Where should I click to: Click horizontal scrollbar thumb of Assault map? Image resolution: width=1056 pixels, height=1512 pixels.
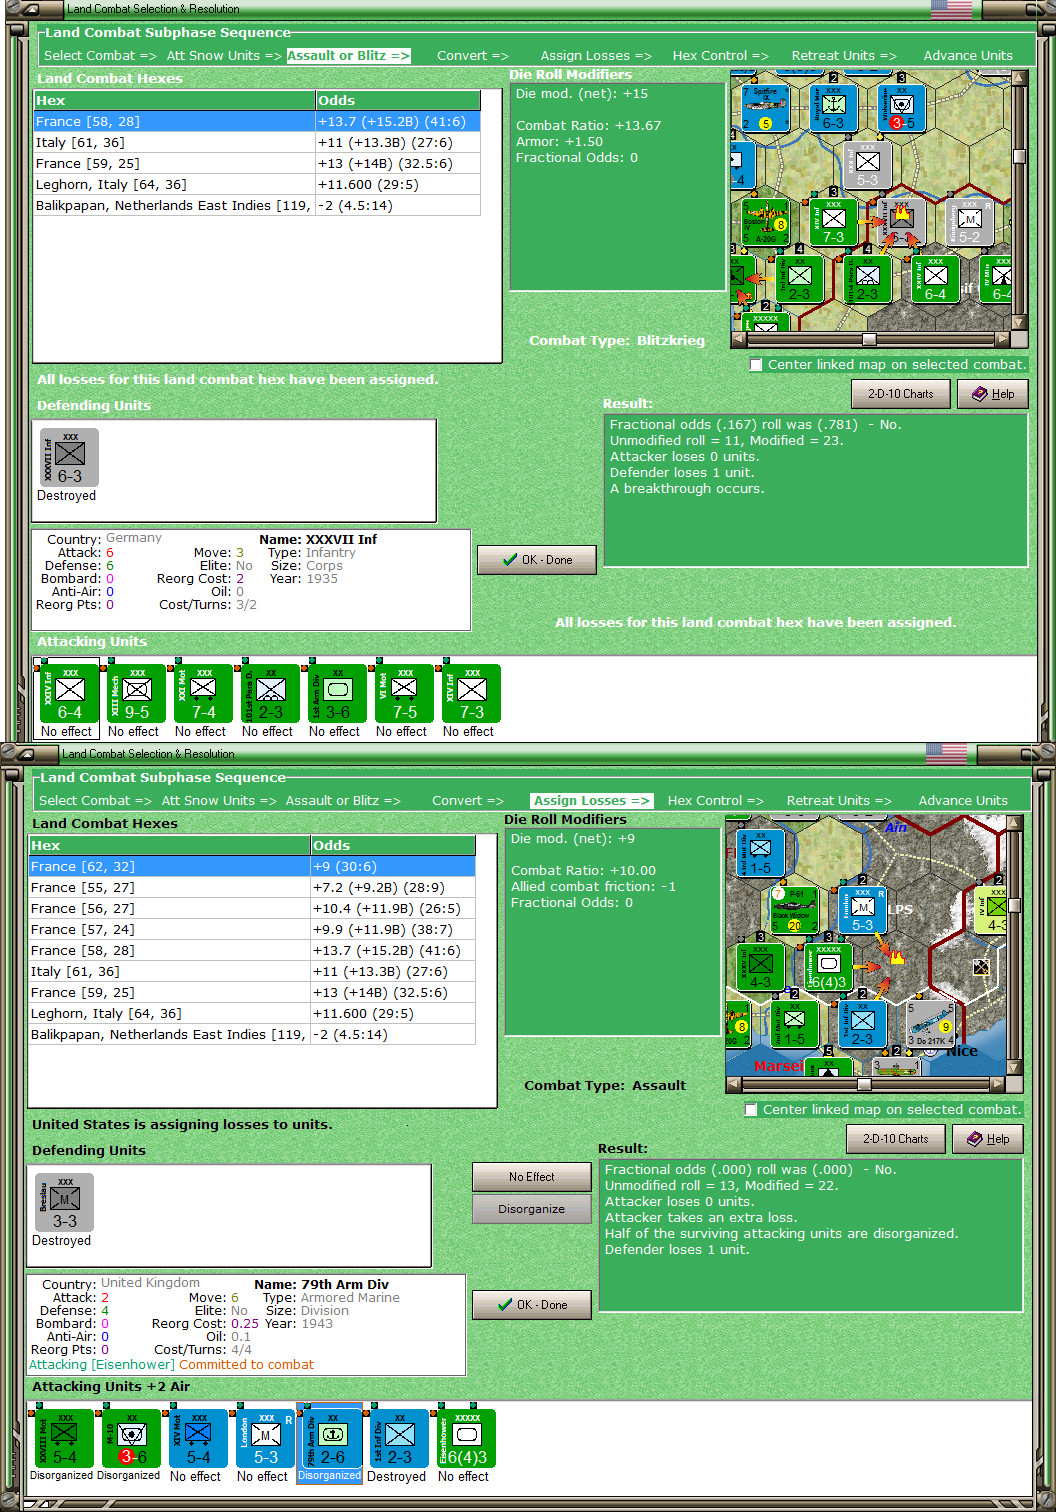coord(864,1084)
